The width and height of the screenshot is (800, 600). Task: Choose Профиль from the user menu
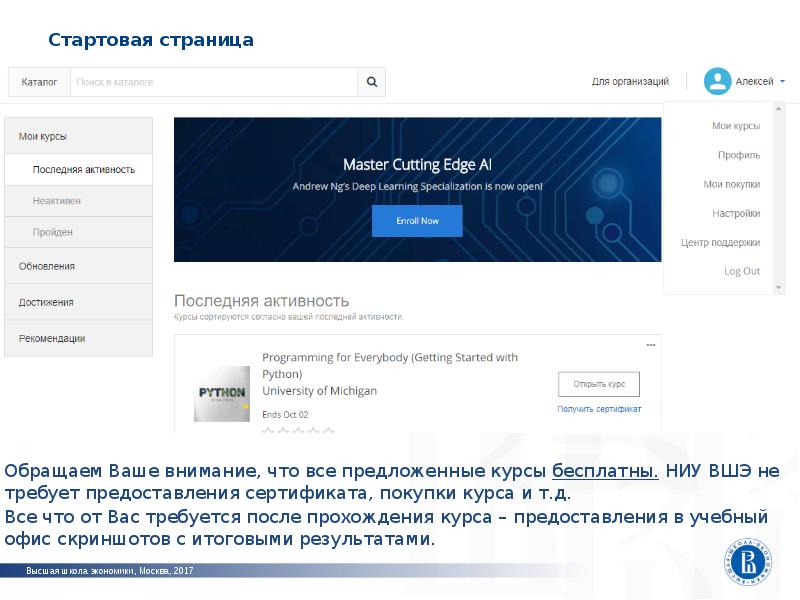point(738,155)
